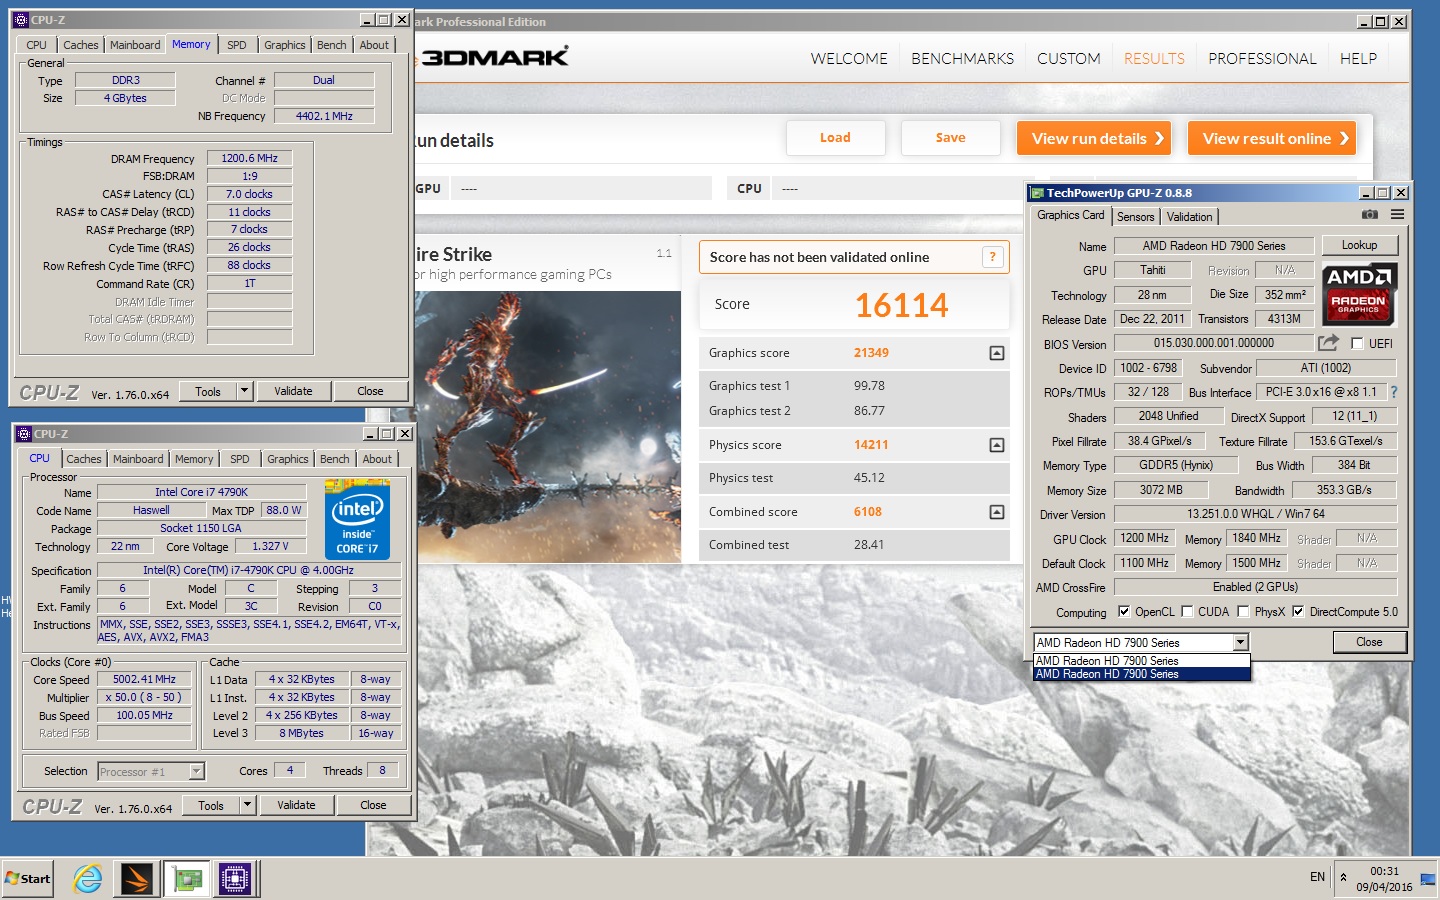This screenshot has height=900, width=1440.
Task: Expand the Physics score details
Action: click(997, 445)
